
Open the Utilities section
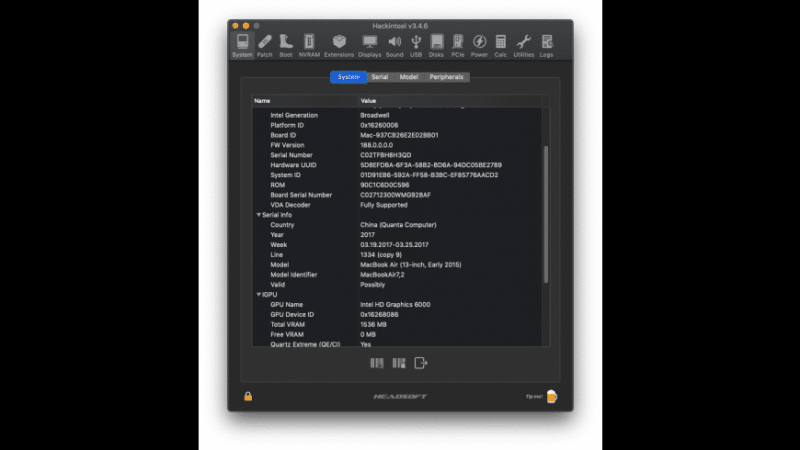523,46
